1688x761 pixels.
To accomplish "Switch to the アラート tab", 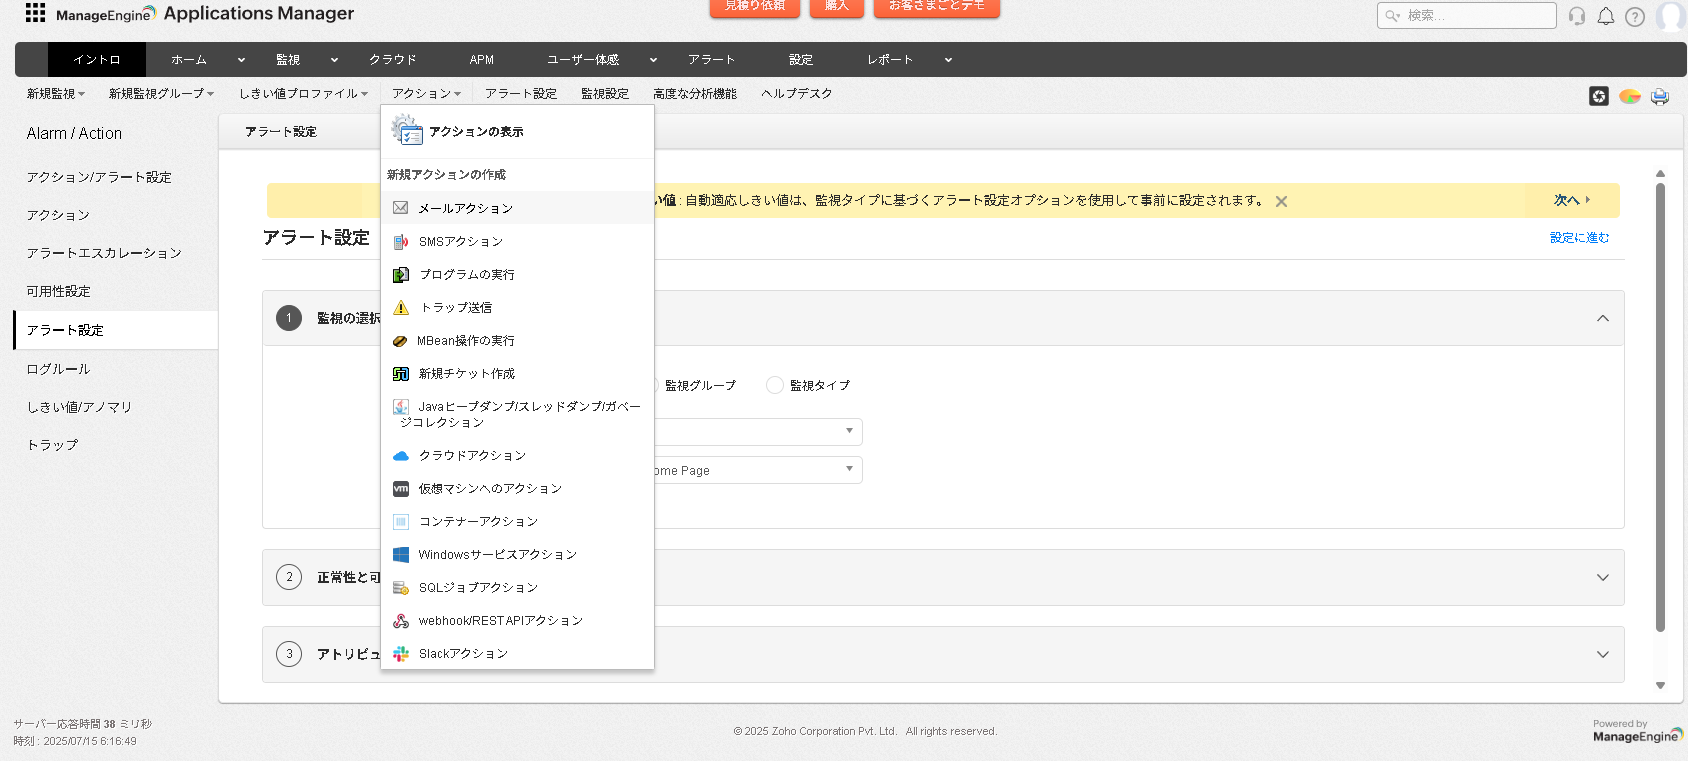I will click(711, 60).
